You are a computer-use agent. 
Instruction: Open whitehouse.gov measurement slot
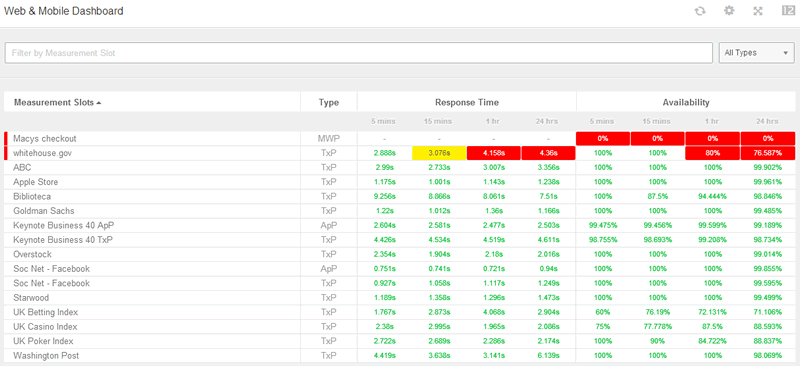click(43, 153)
